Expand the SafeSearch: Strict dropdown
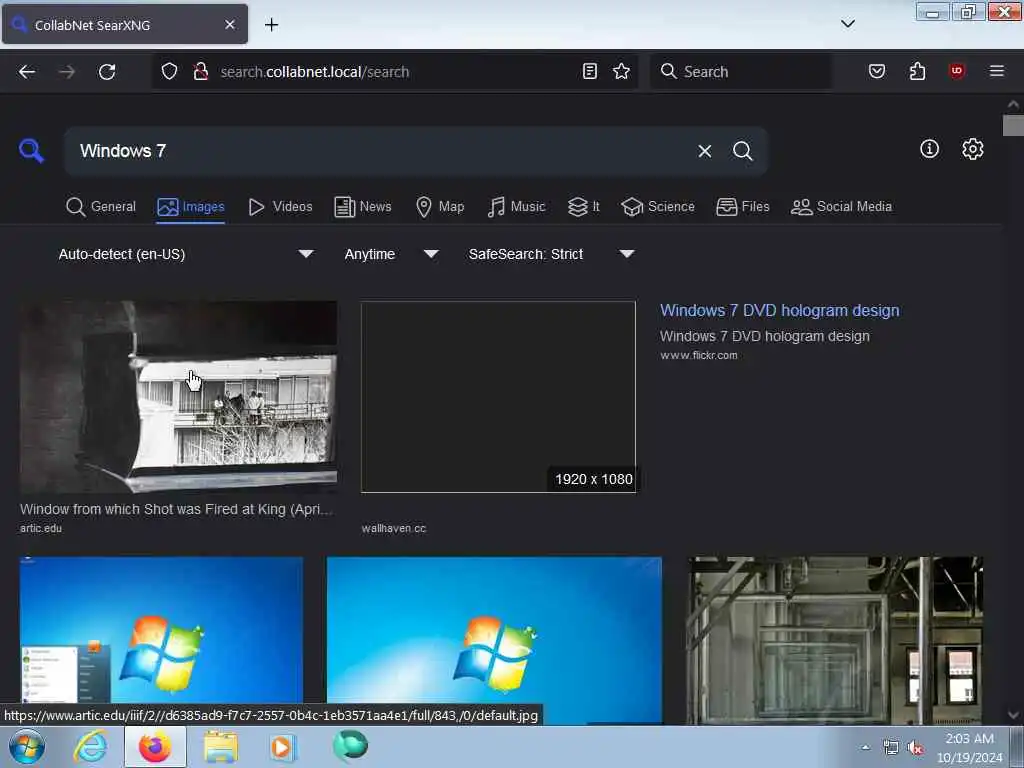Image resolution: width=1024 pixels, height=768 pixels. point(551,254)
